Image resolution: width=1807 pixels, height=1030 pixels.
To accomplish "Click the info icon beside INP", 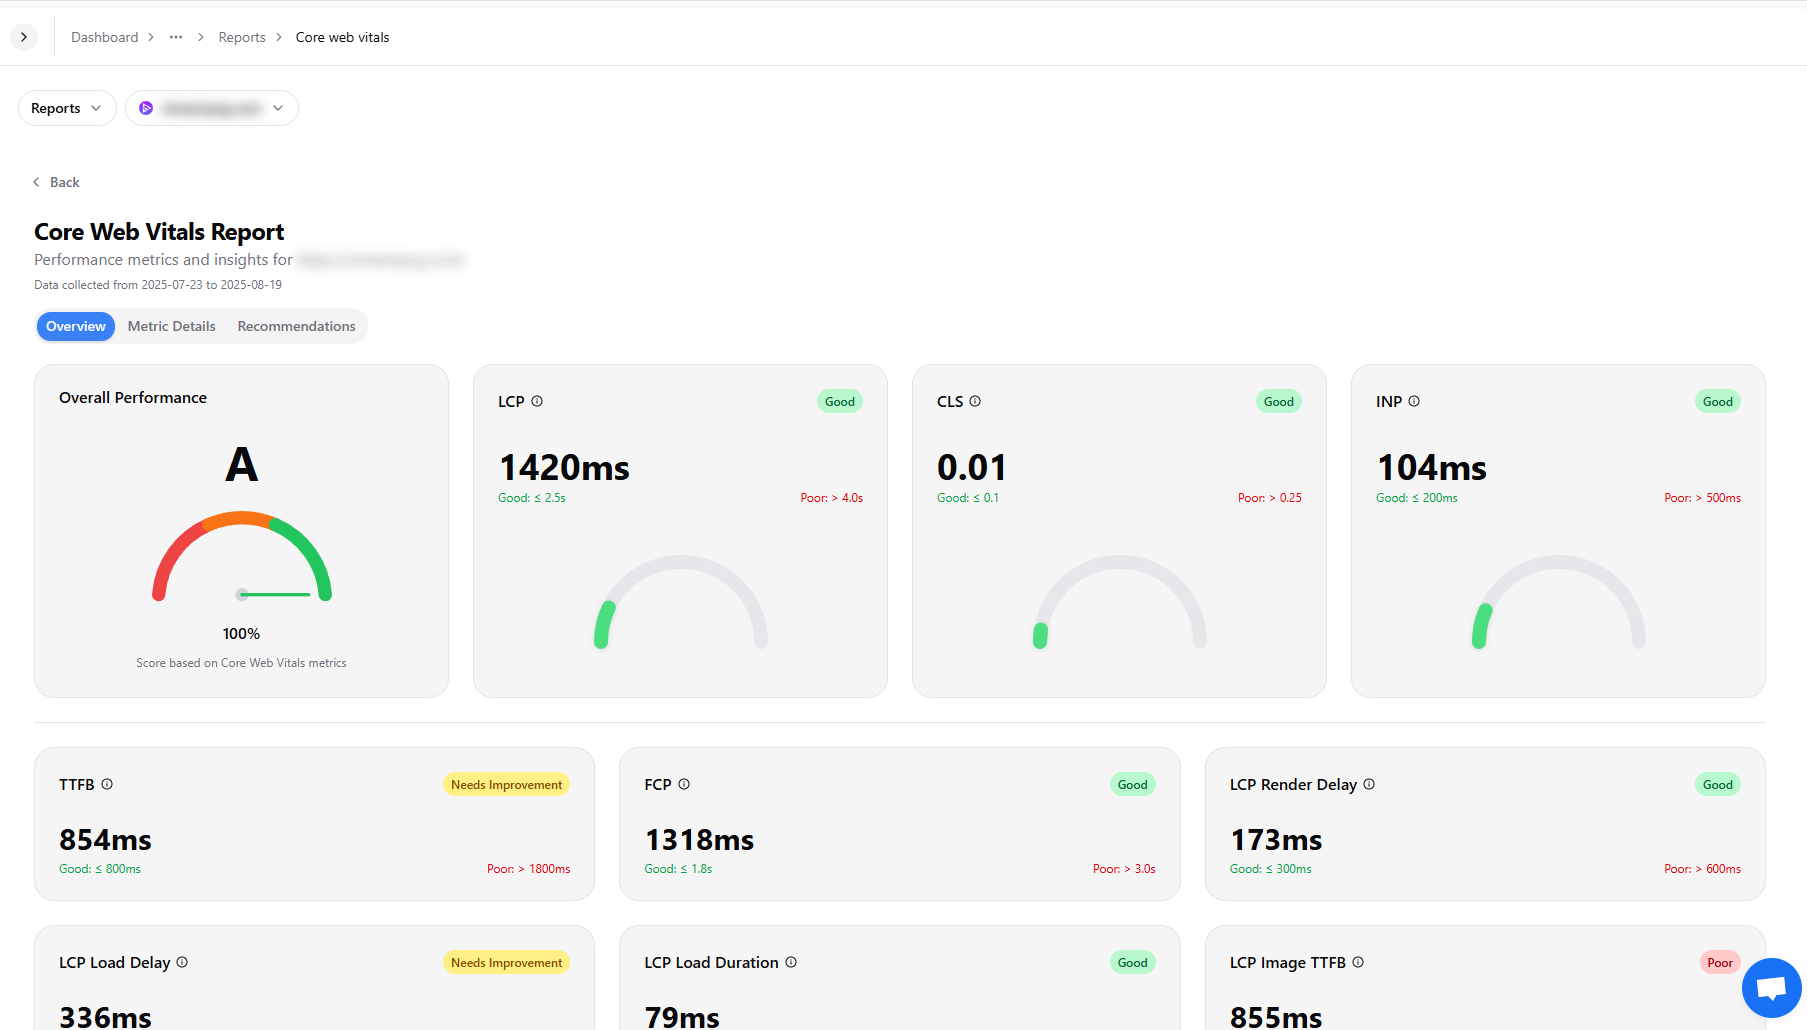I will (1414, 401).
